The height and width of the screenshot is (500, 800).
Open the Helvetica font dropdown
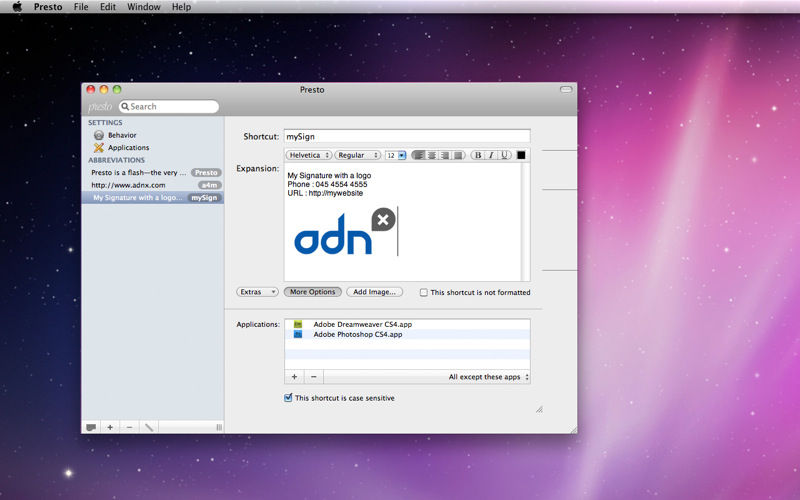pyautogui.click(x=309, y=155)
